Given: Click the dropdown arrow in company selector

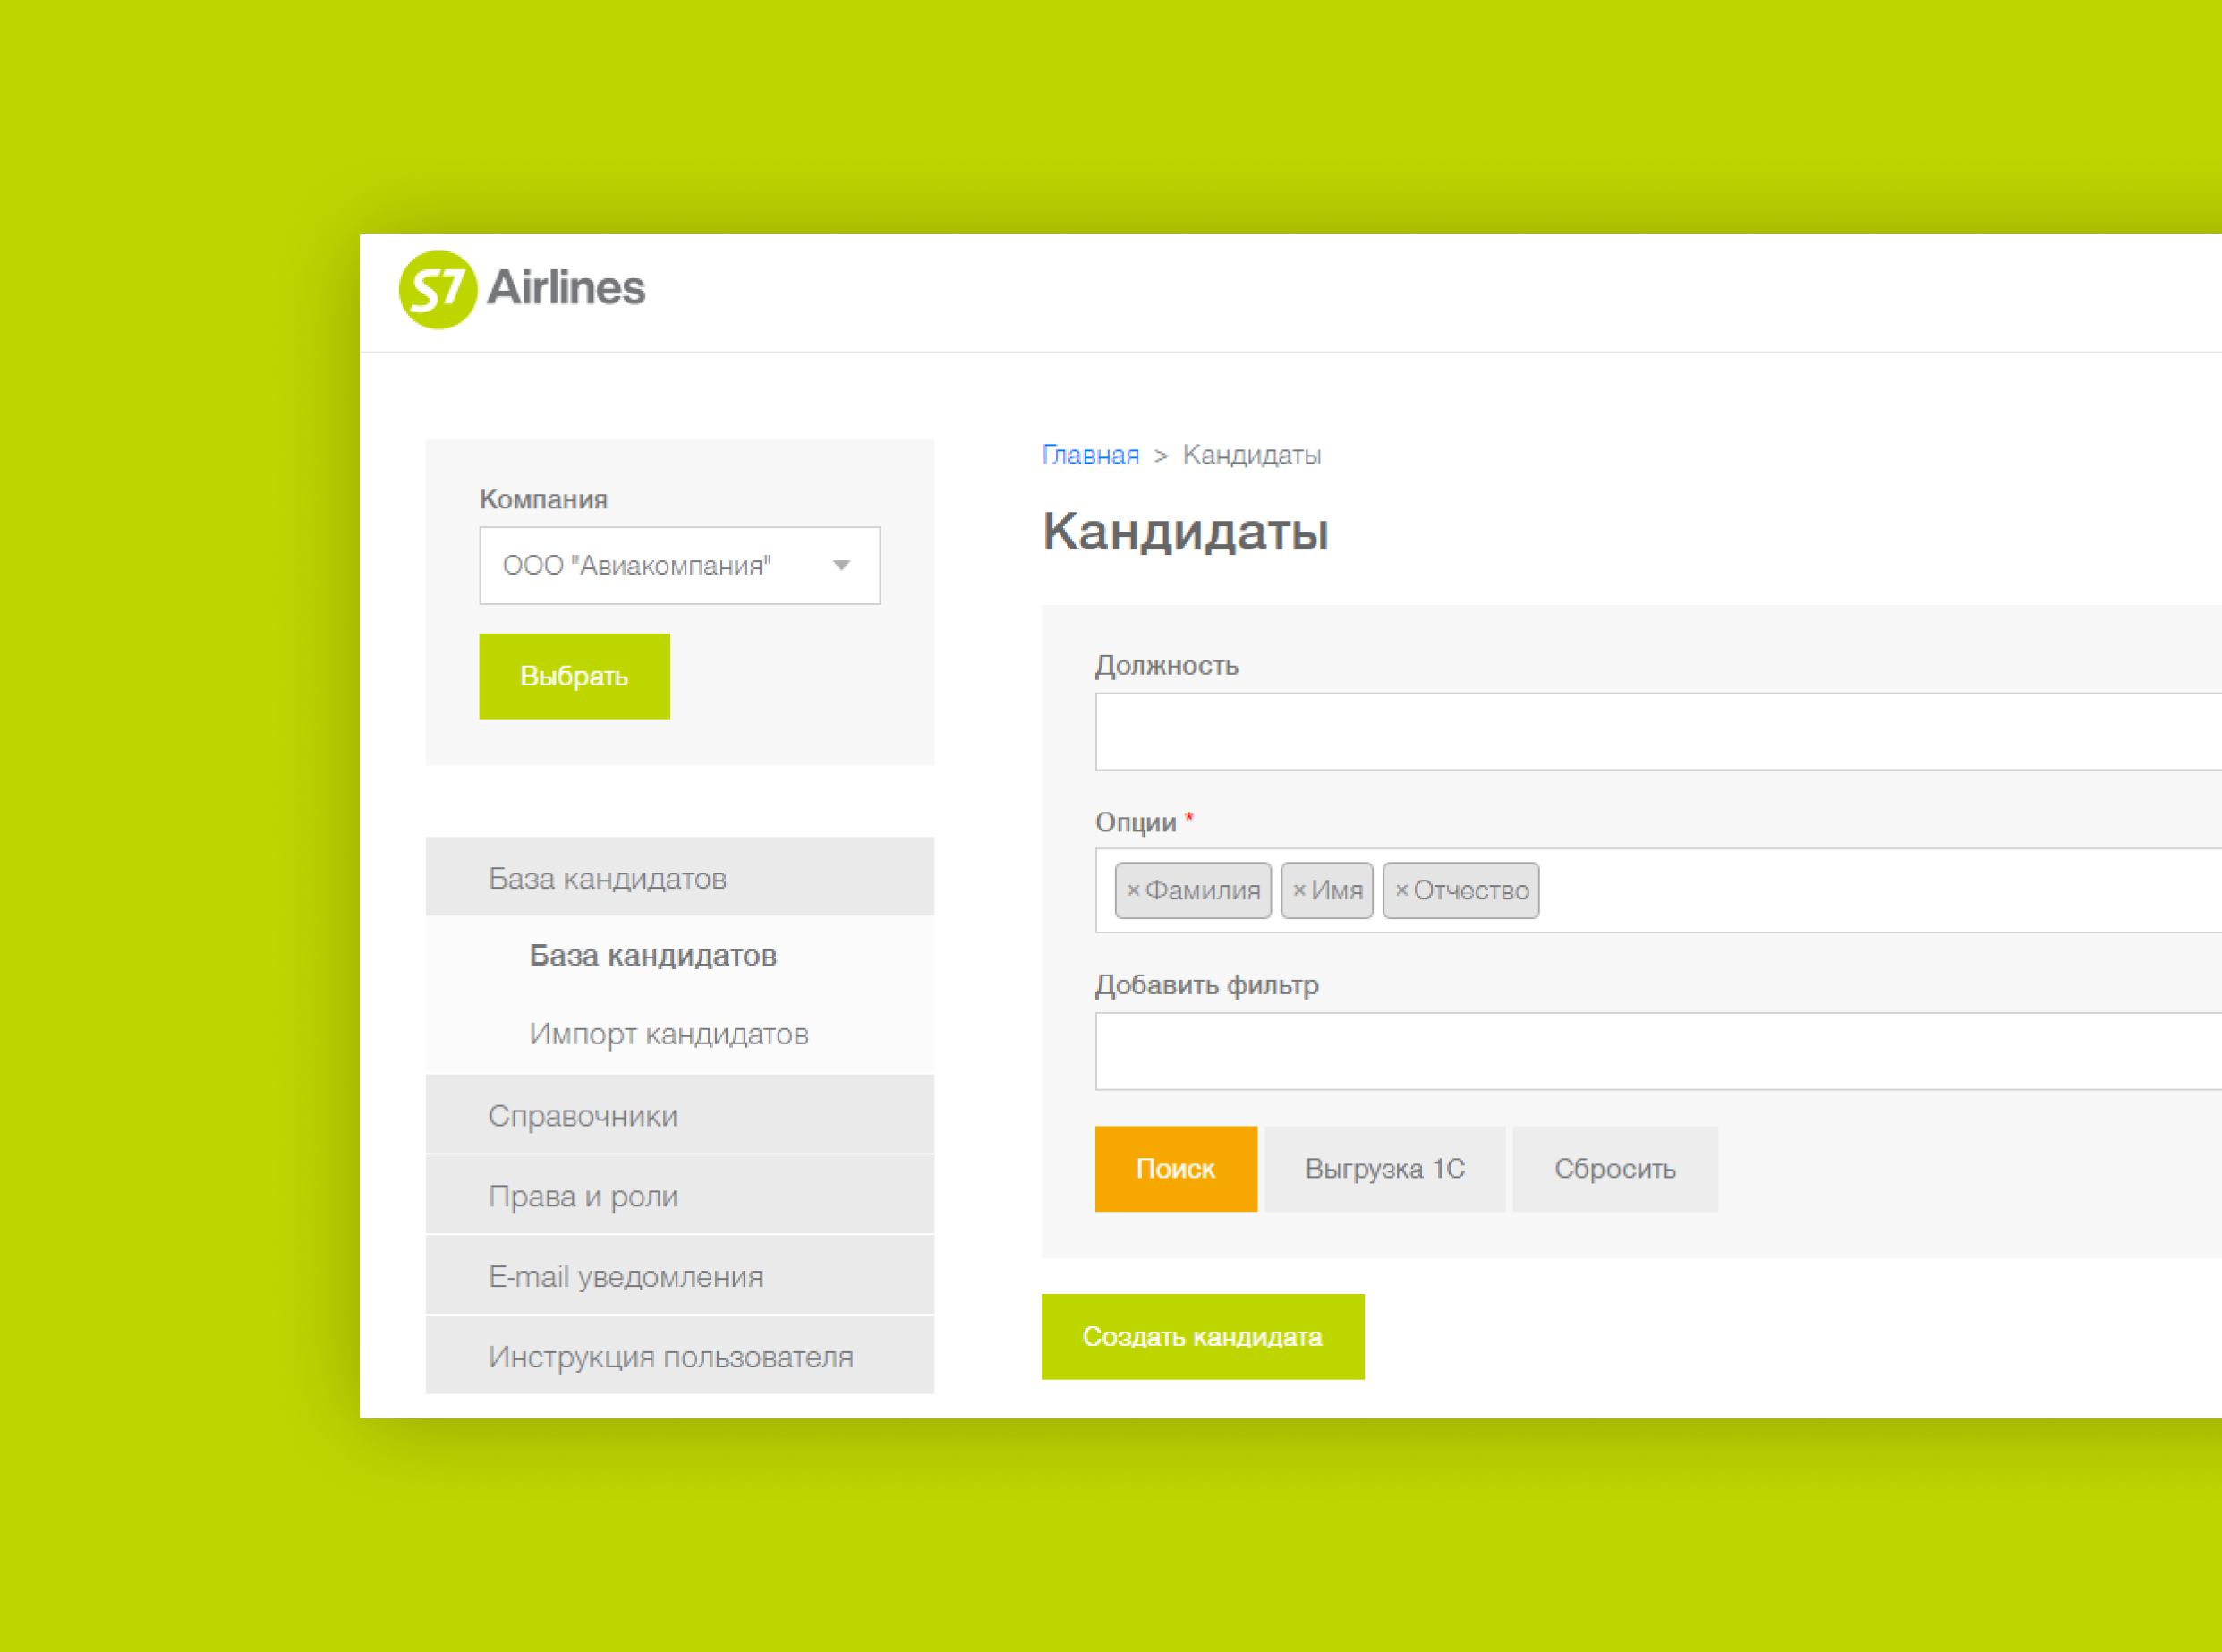Looking at the screenshot, I should tap(842, 566).
